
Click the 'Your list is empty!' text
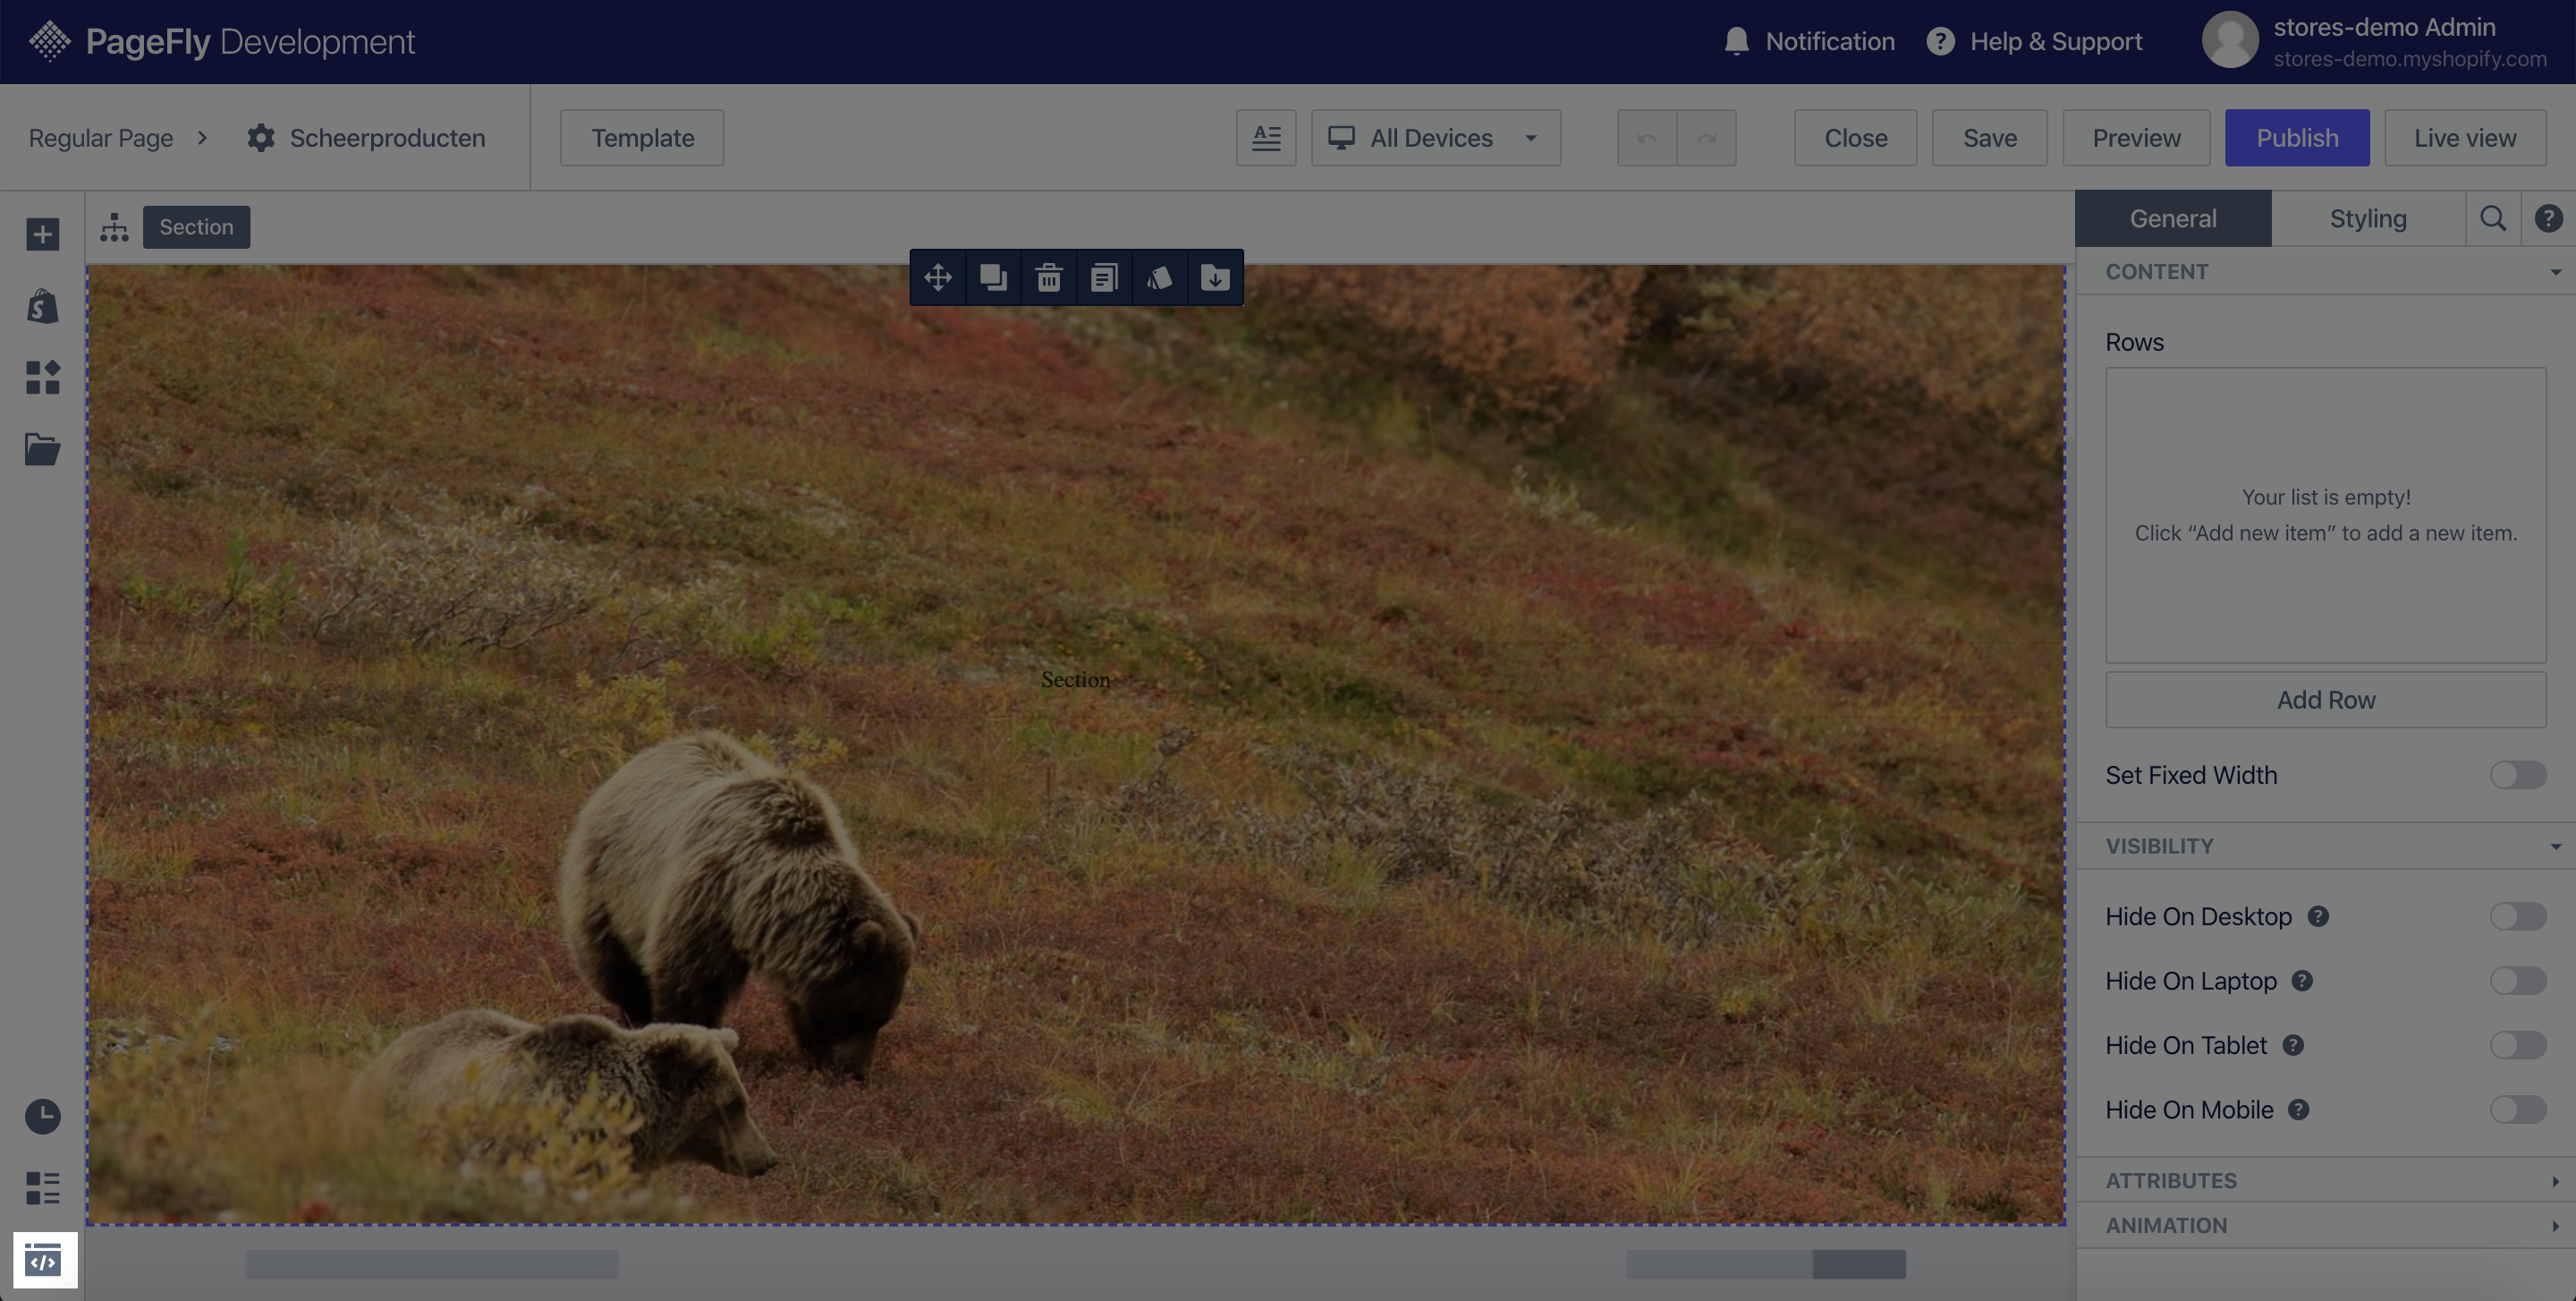pos(2325,497)
